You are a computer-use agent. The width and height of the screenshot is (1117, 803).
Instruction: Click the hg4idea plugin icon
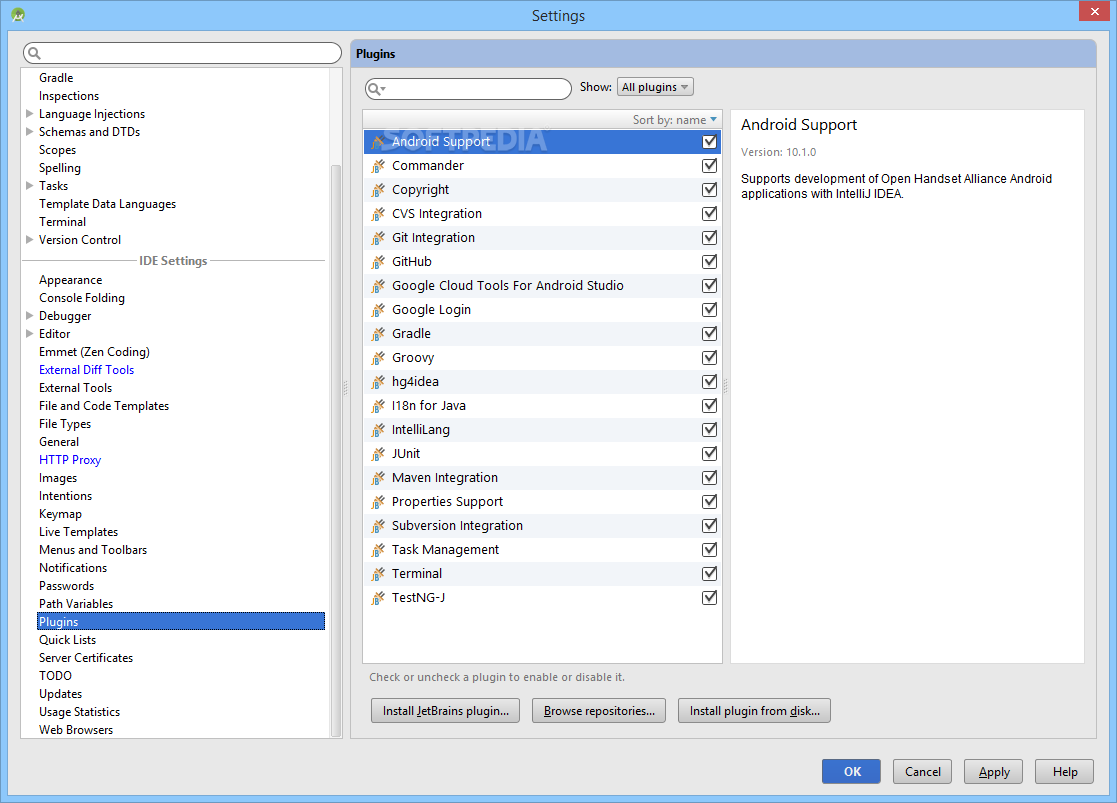[378, 382]
